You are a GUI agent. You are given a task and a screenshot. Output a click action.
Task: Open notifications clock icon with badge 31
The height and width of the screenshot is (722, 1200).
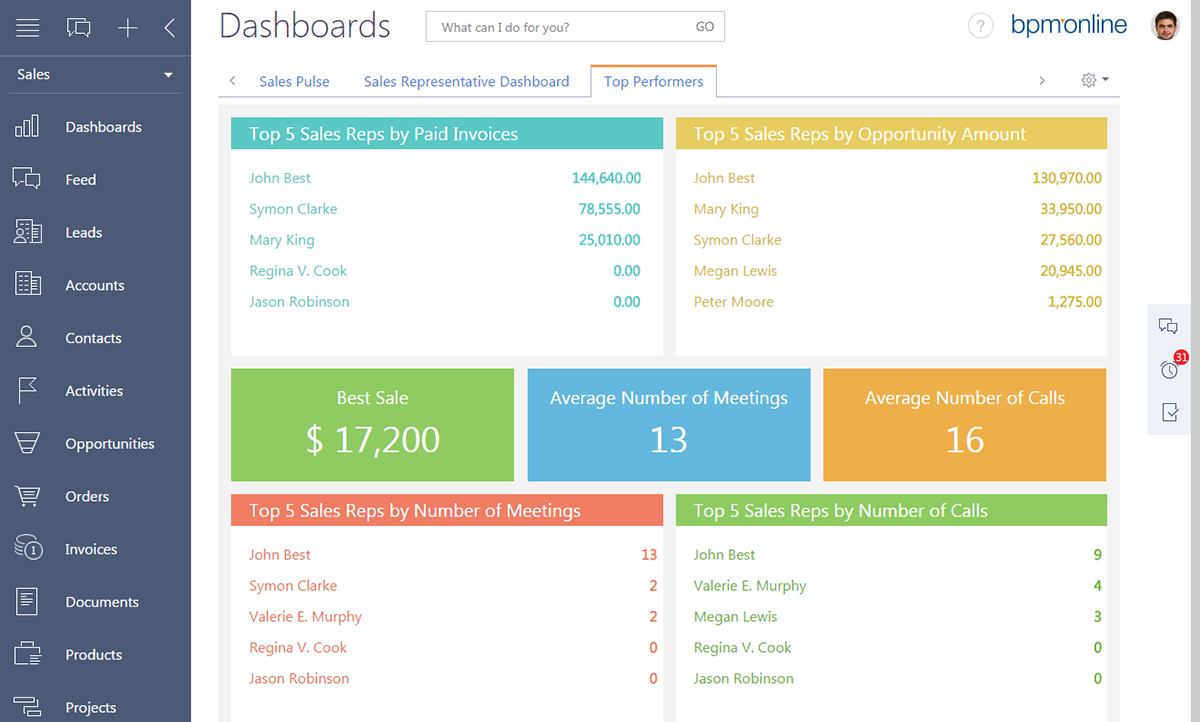[1169, 369]
